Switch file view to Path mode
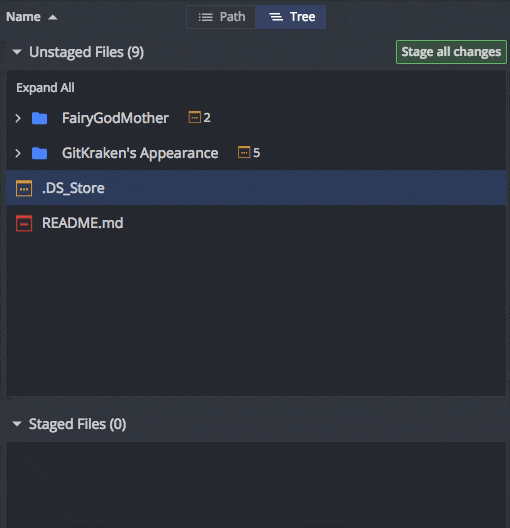The height and width of the screenshot is (528, 510). [221, 17]
